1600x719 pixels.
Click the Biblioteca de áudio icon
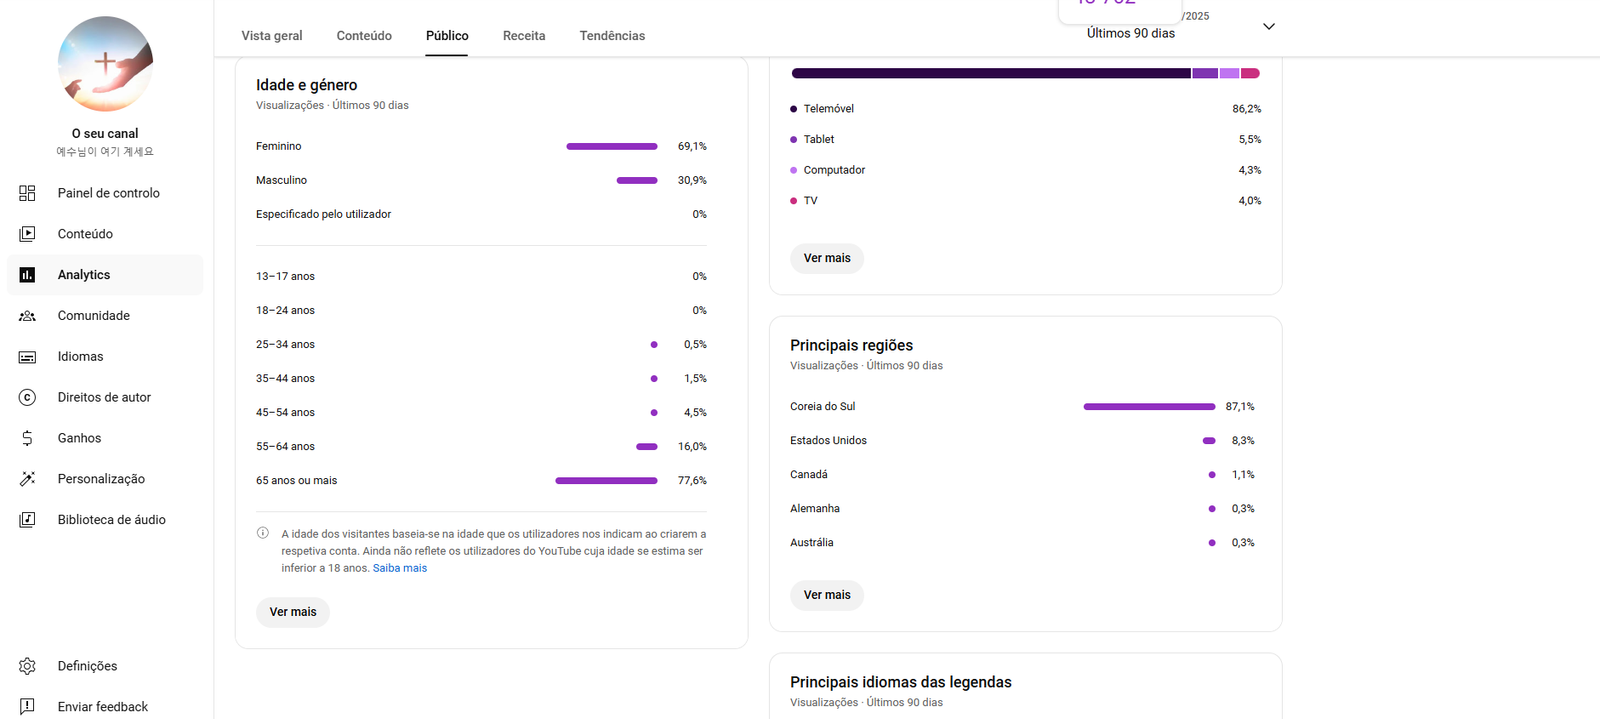pyautogui.click(x=27, y=520)
